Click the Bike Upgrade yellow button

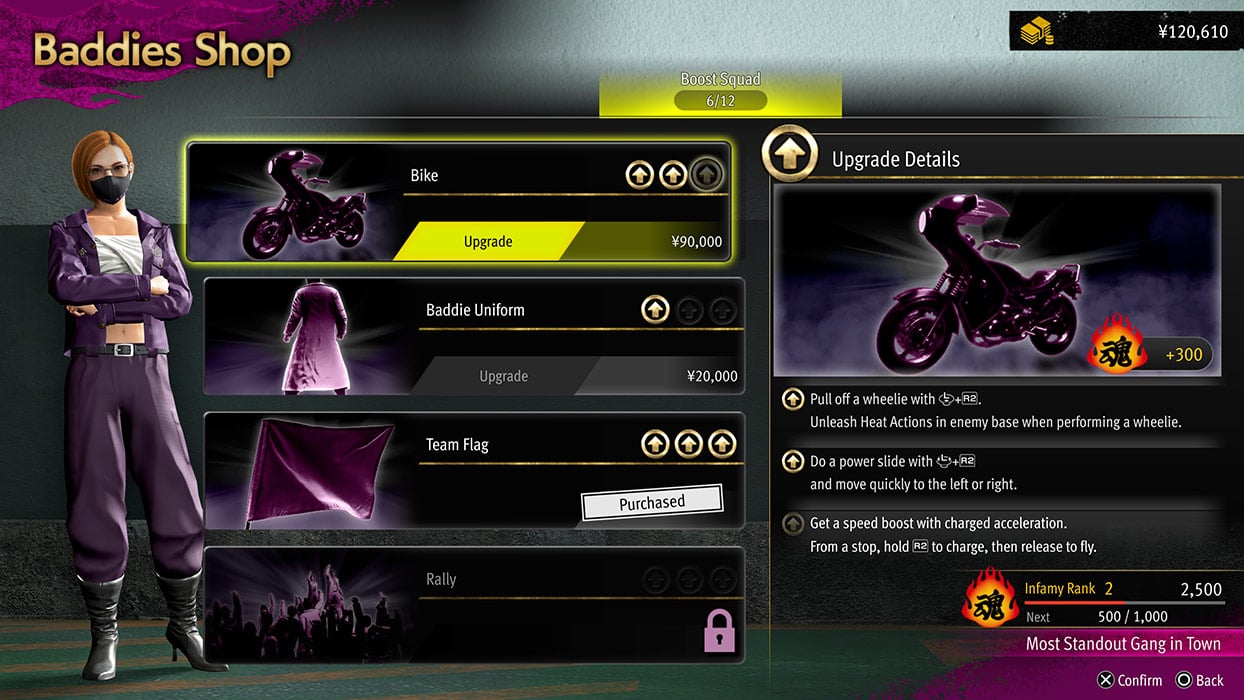488,242
